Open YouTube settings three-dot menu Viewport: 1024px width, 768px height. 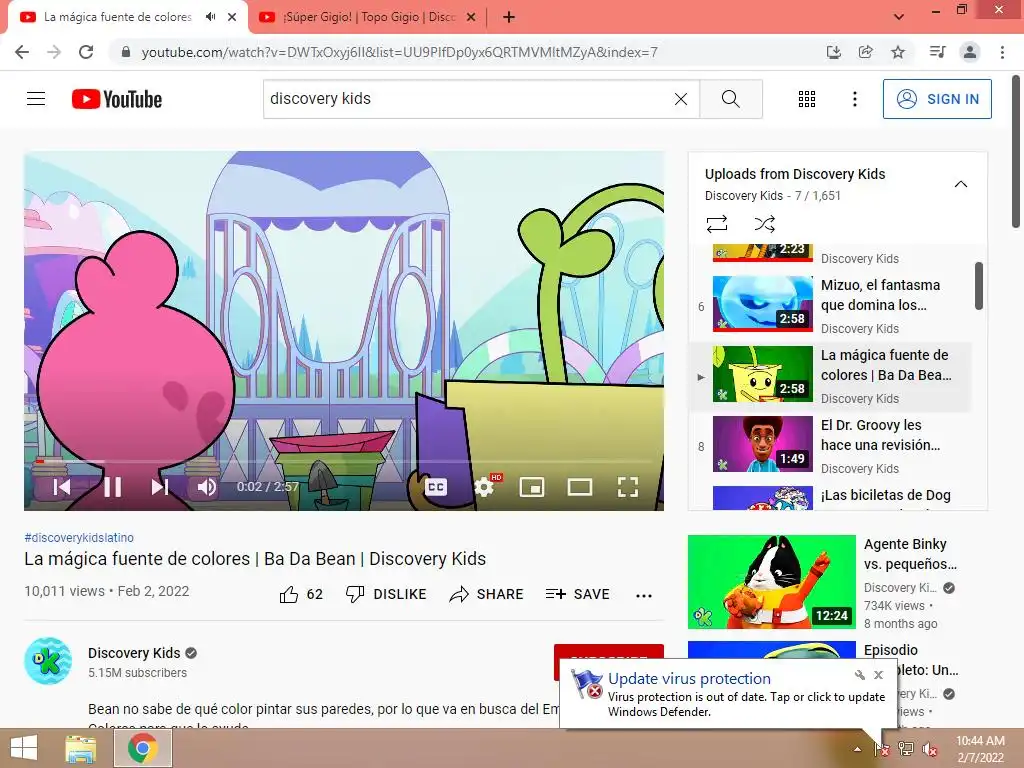point(854,99)
